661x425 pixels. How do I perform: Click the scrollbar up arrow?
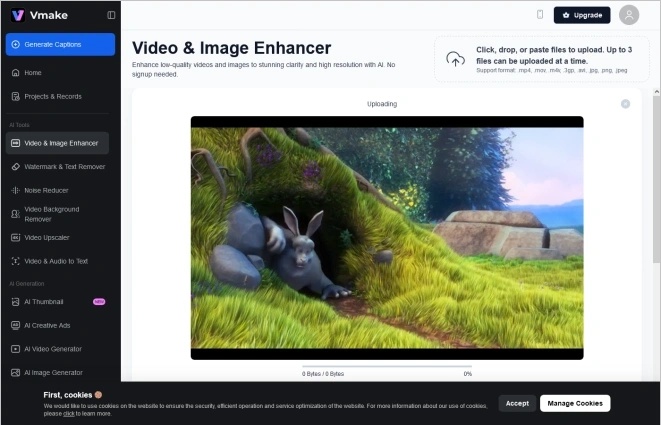coord(657,91)
